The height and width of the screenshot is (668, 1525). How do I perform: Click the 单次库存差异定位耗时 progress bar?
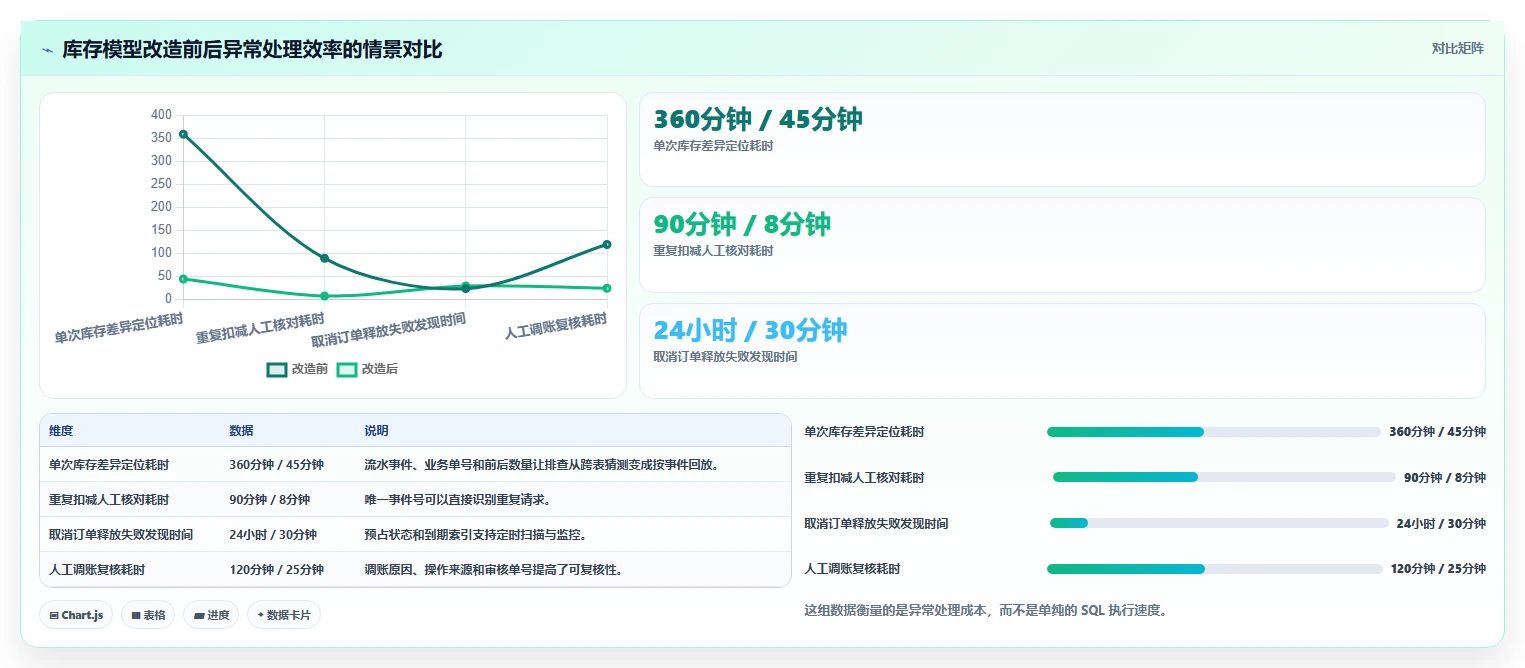pyautogui.click(x=1213, y=432)
